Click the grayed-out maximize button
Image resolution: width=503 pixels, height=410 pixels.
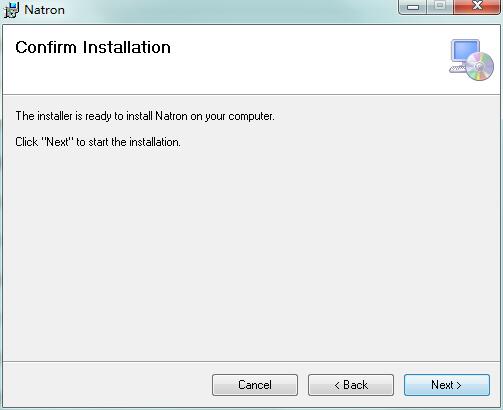[x=440, y=7]
